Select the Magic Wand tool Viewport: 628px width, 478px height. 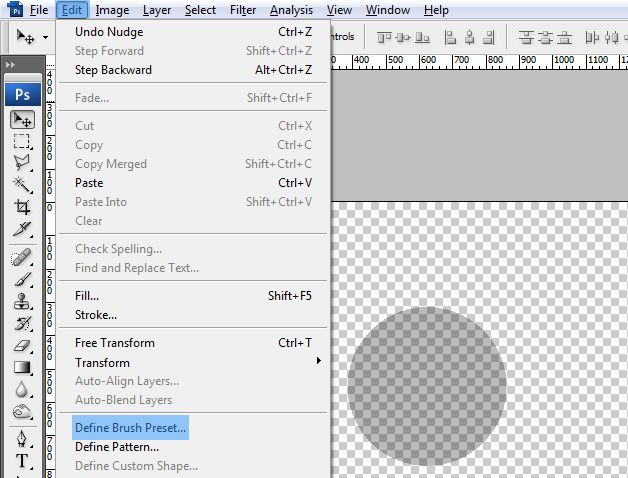tap(22, 185)
